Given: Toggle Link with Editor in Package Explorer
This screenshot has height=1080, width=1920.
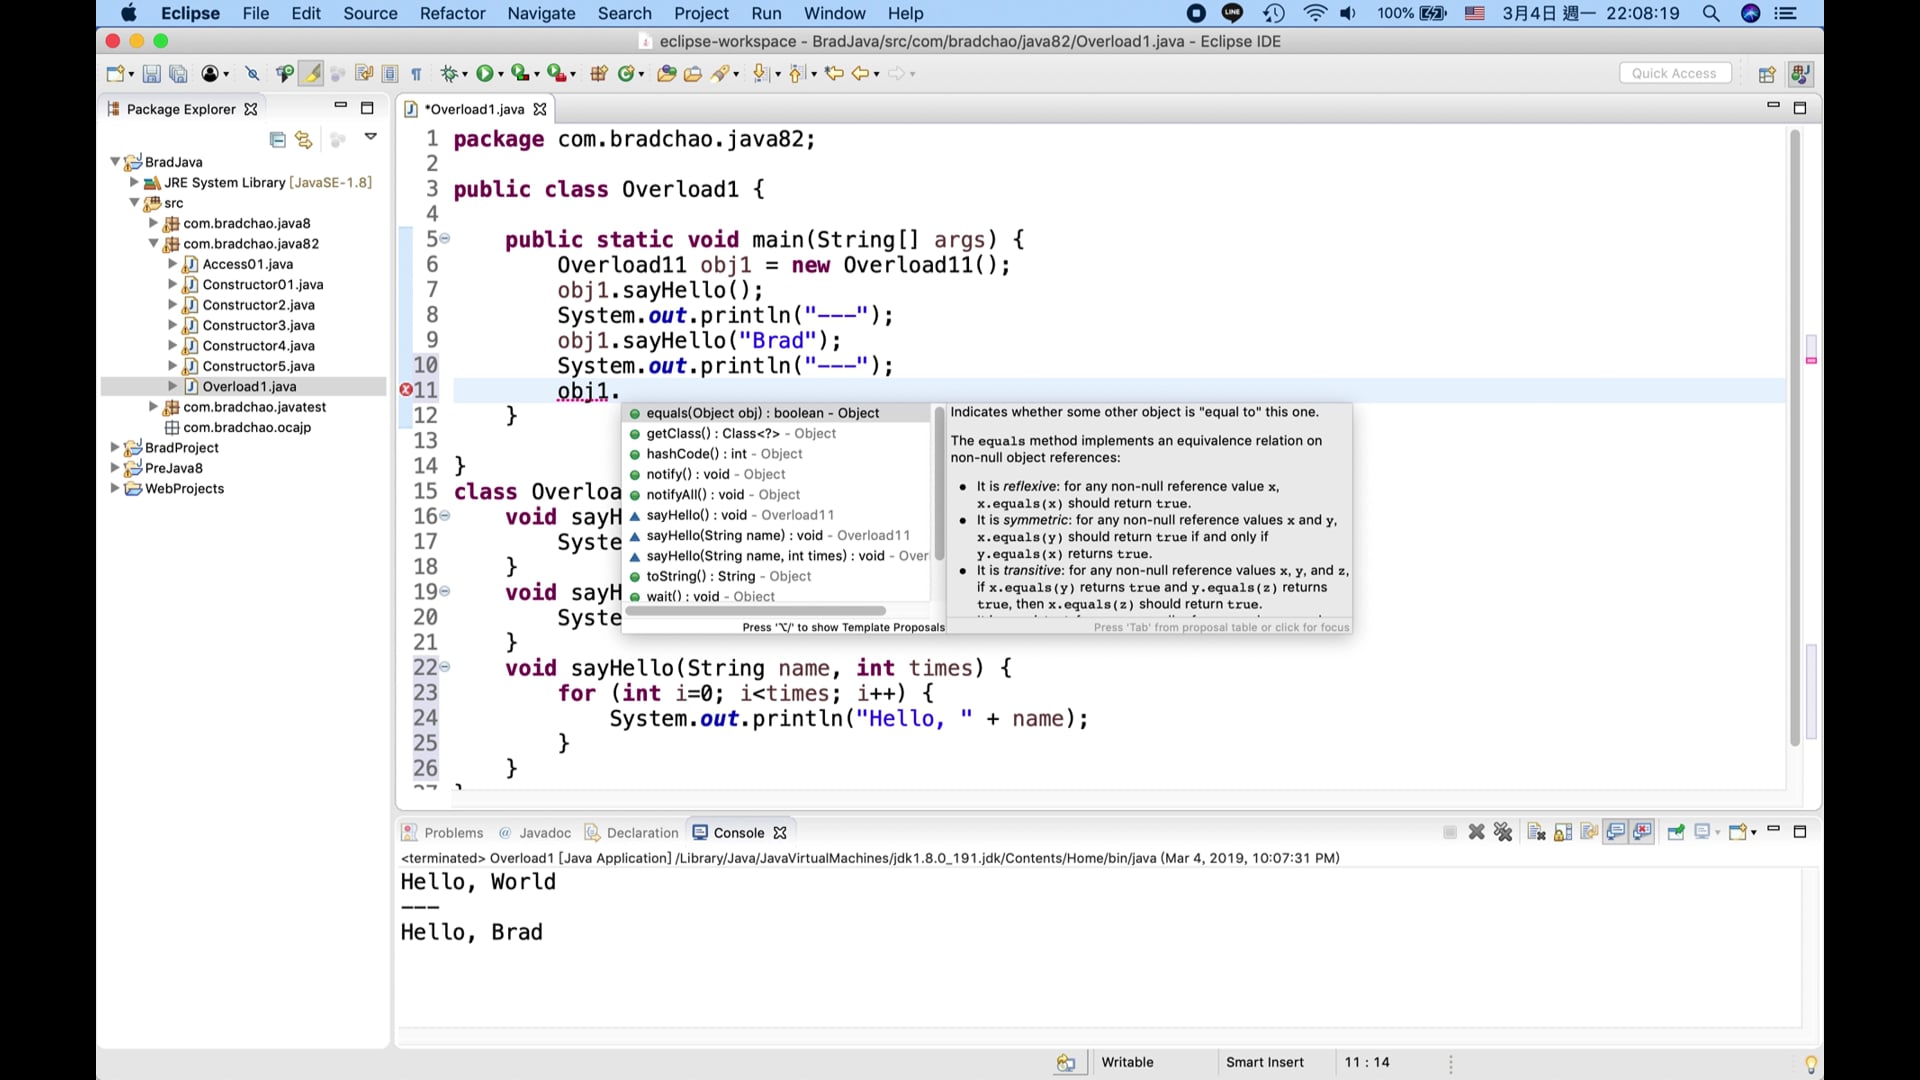Looking at the screenshot, I should [x=303, y=139].
